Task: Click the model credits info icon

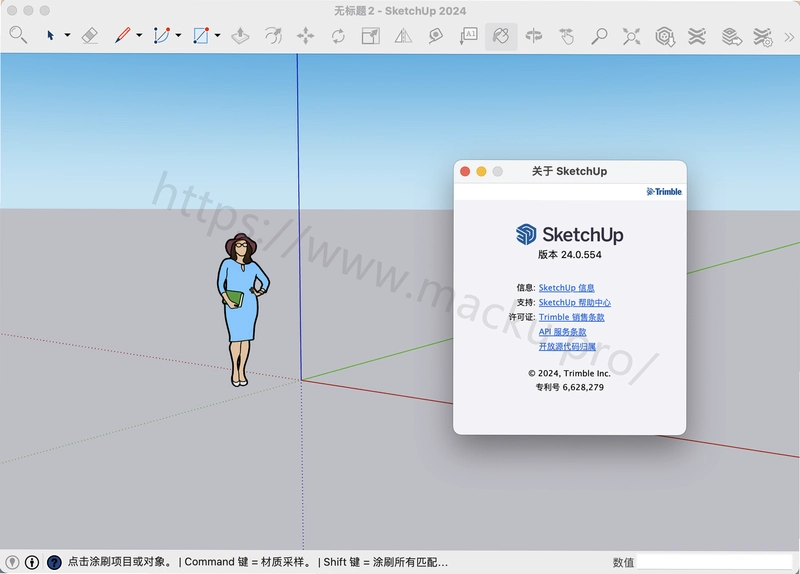Action: pos(32,562)
